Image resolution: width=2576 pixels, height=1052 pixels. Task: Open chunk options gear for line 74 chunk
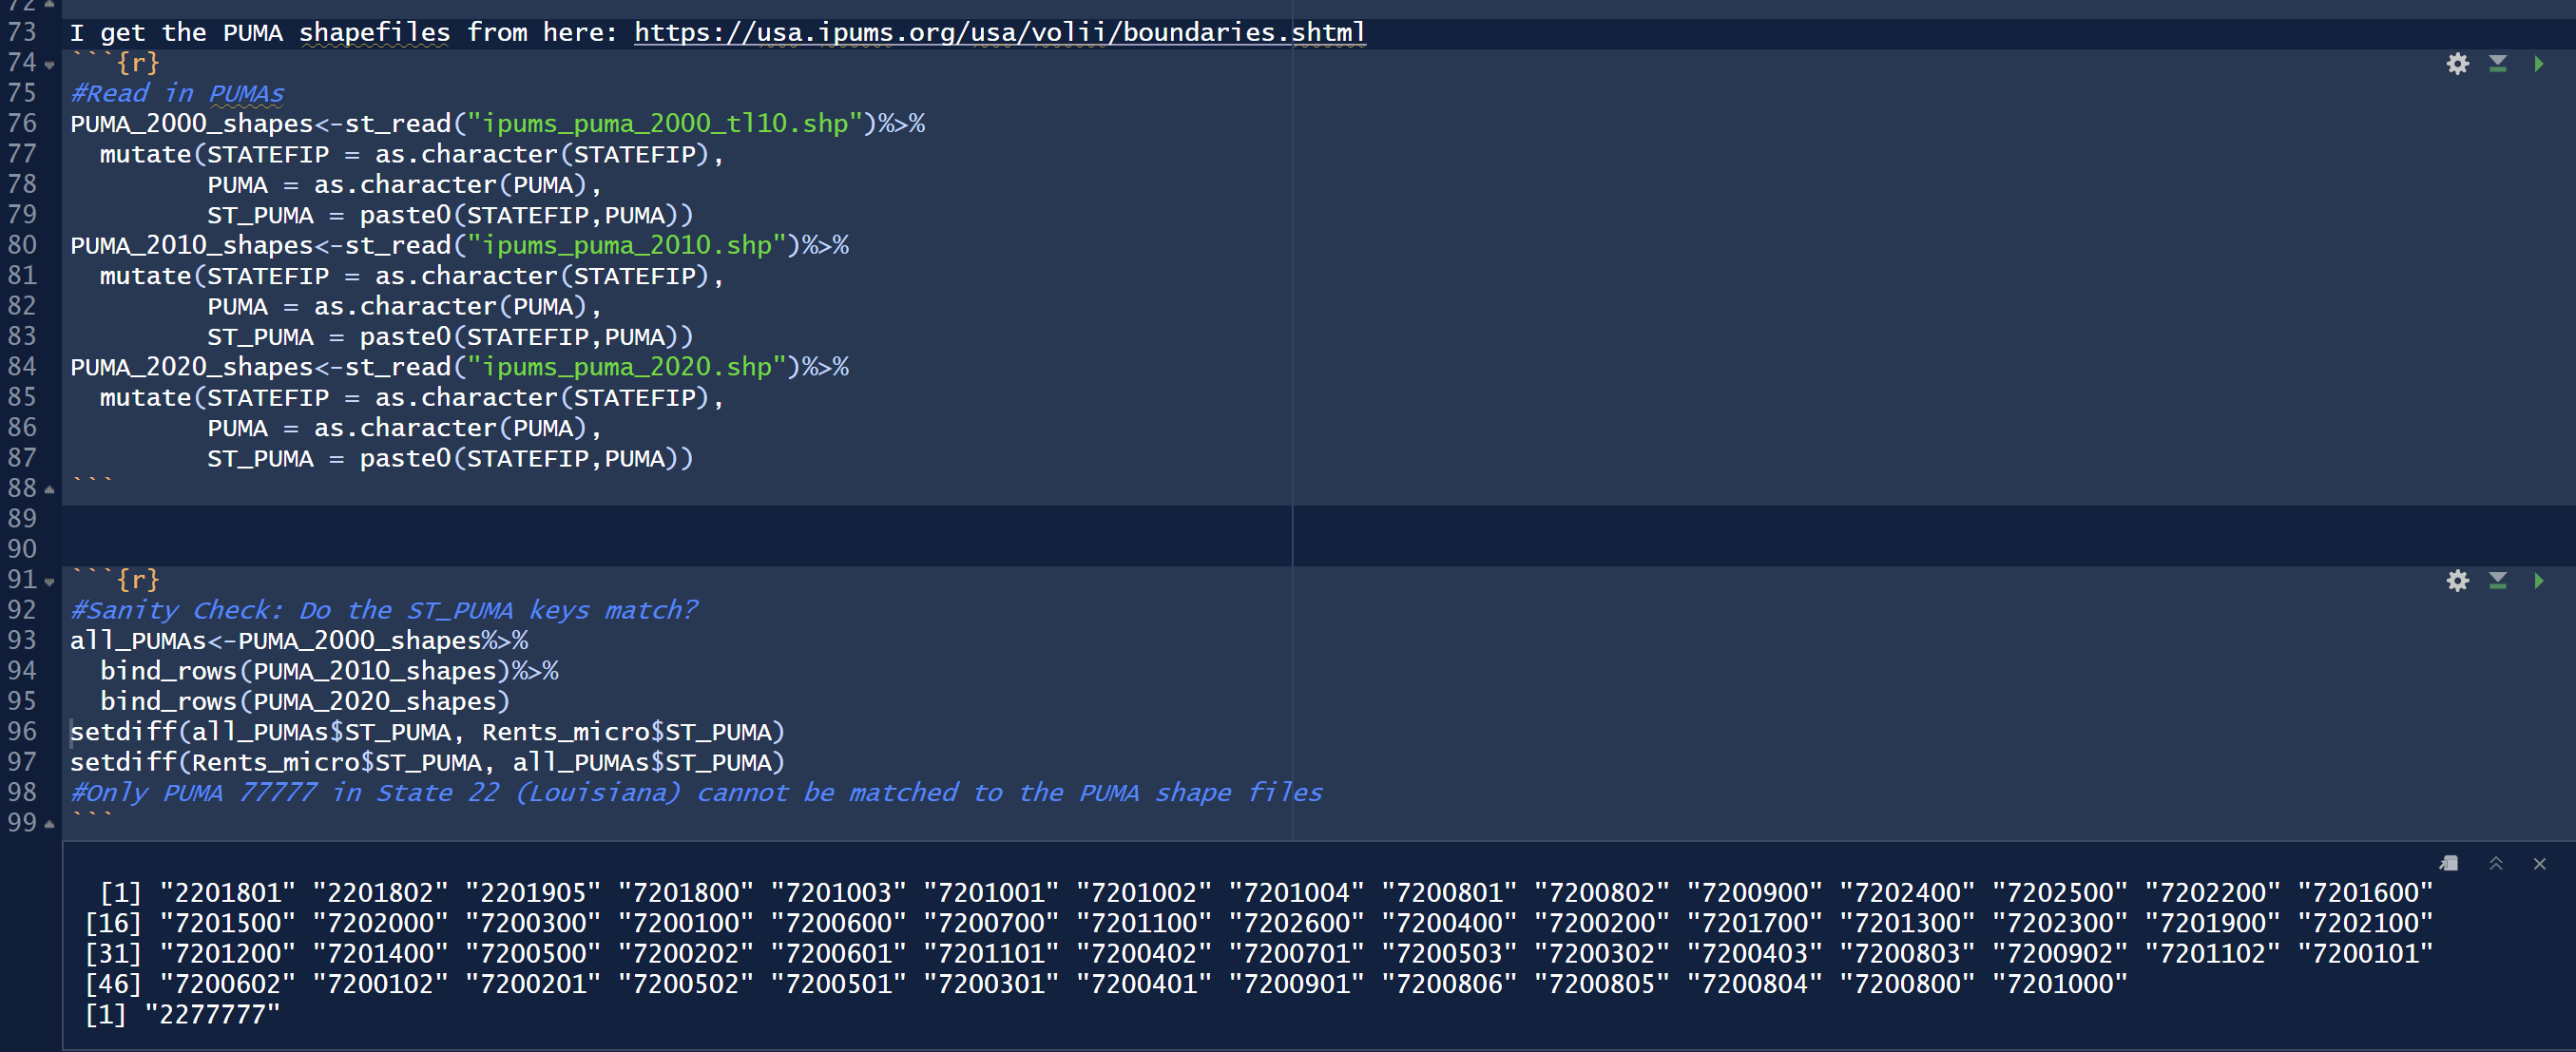2457,64
